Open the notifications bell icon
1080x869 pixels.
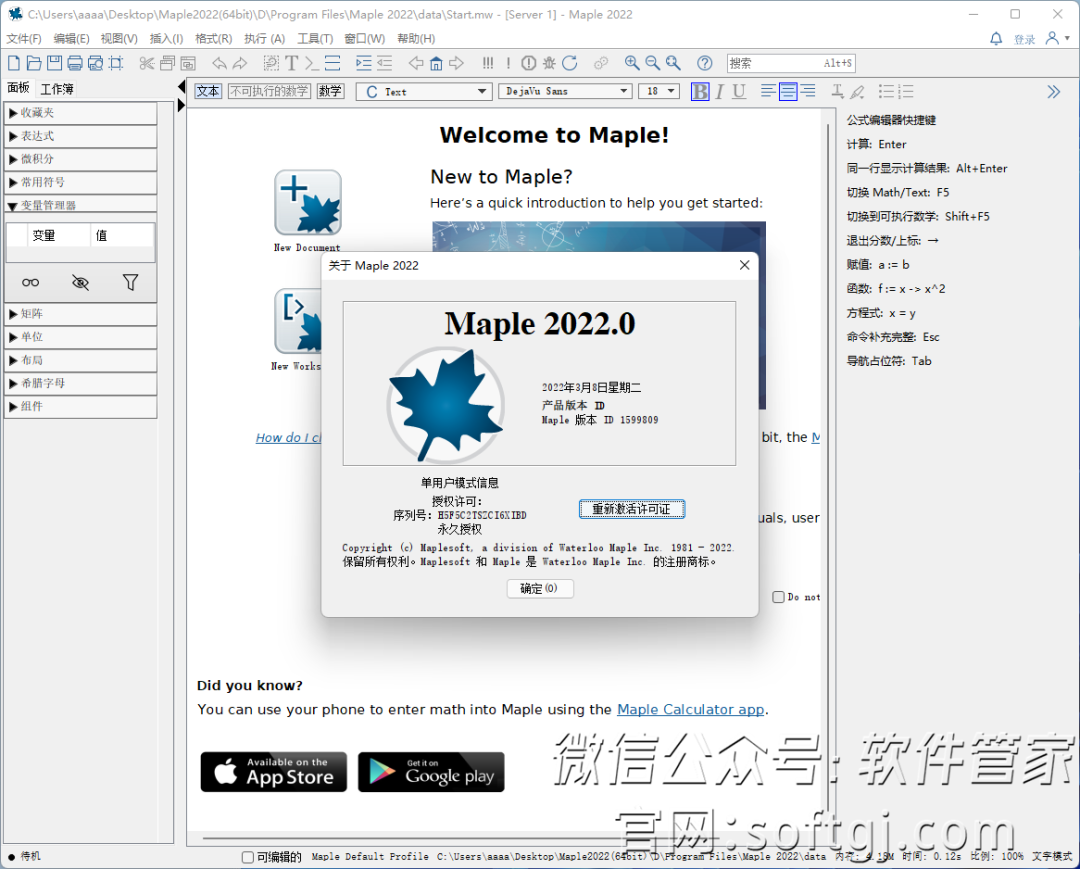pos(996,39)
